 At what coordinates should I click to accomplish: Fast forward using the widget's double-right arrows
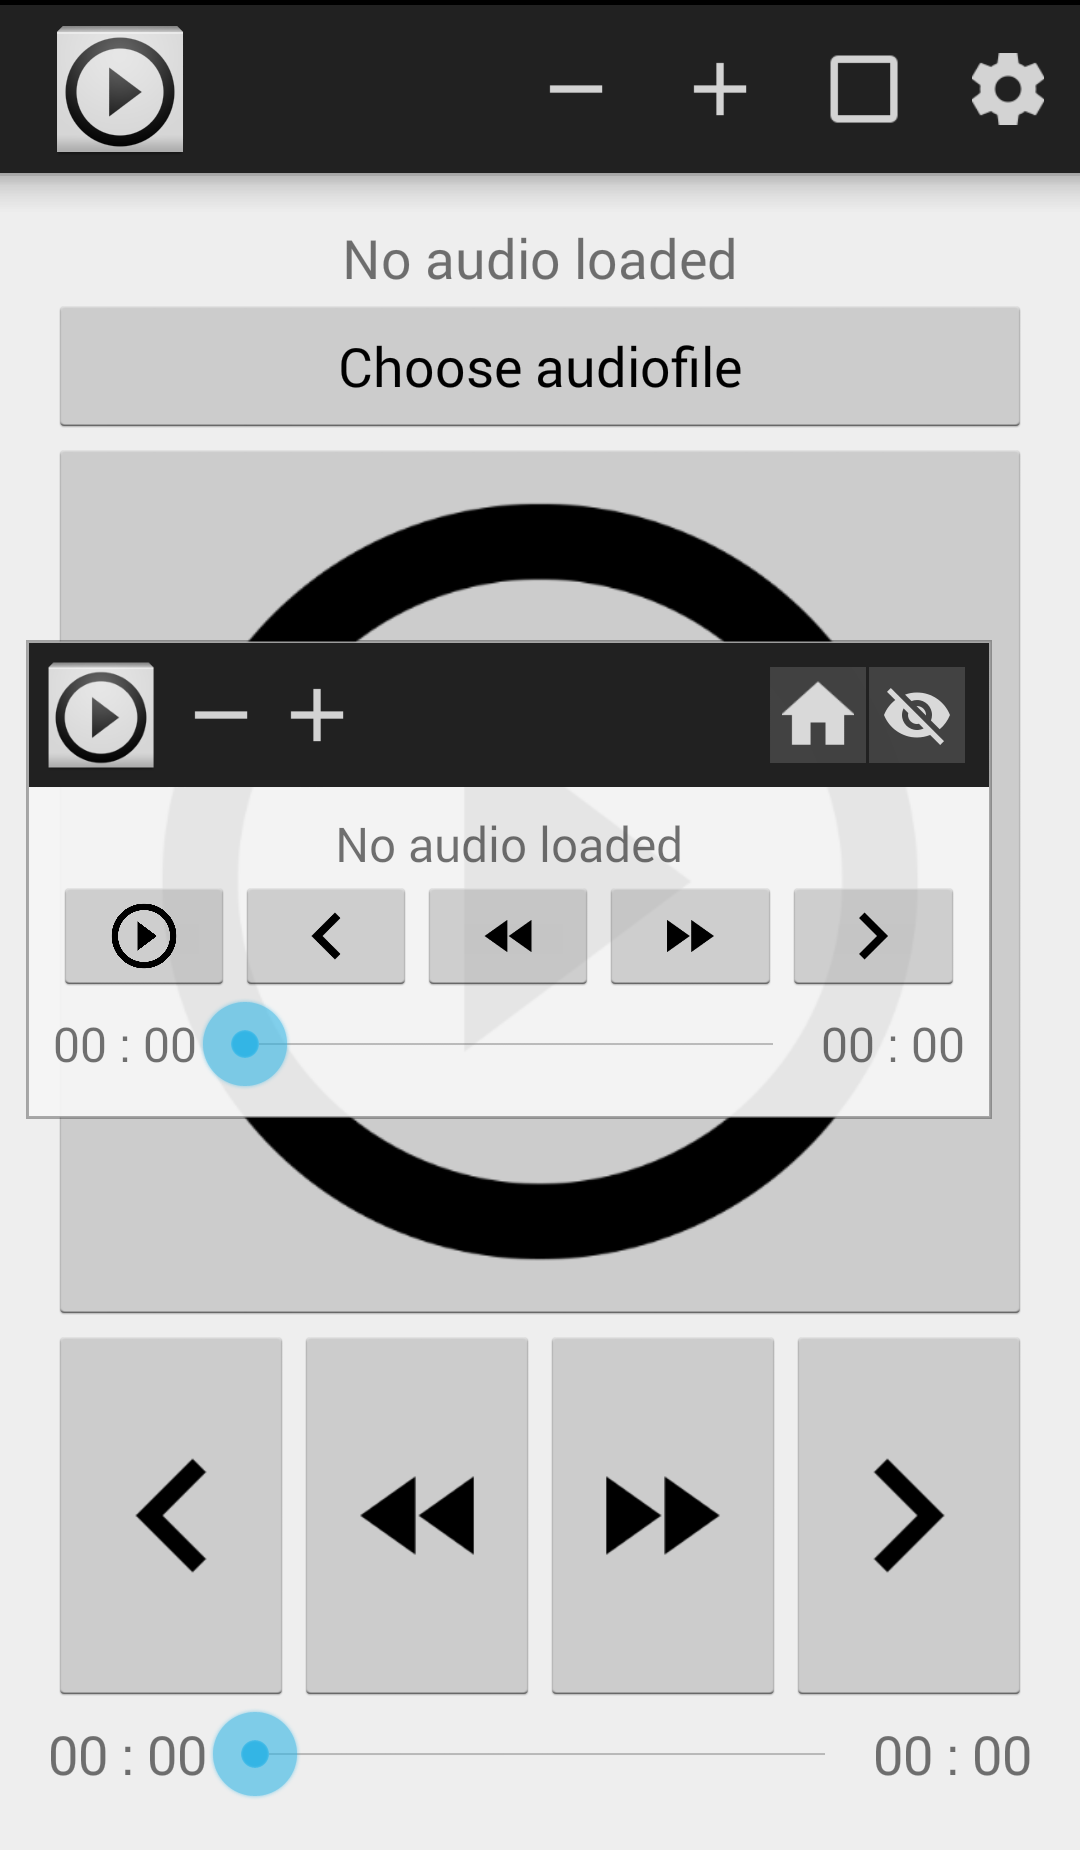(690, 936)
